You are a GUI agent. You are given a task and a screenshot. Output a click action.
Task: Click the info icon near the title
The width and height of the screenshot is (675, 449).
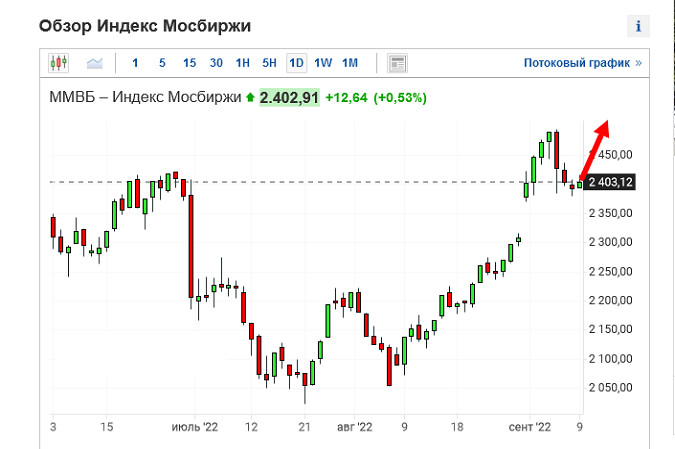637,26
